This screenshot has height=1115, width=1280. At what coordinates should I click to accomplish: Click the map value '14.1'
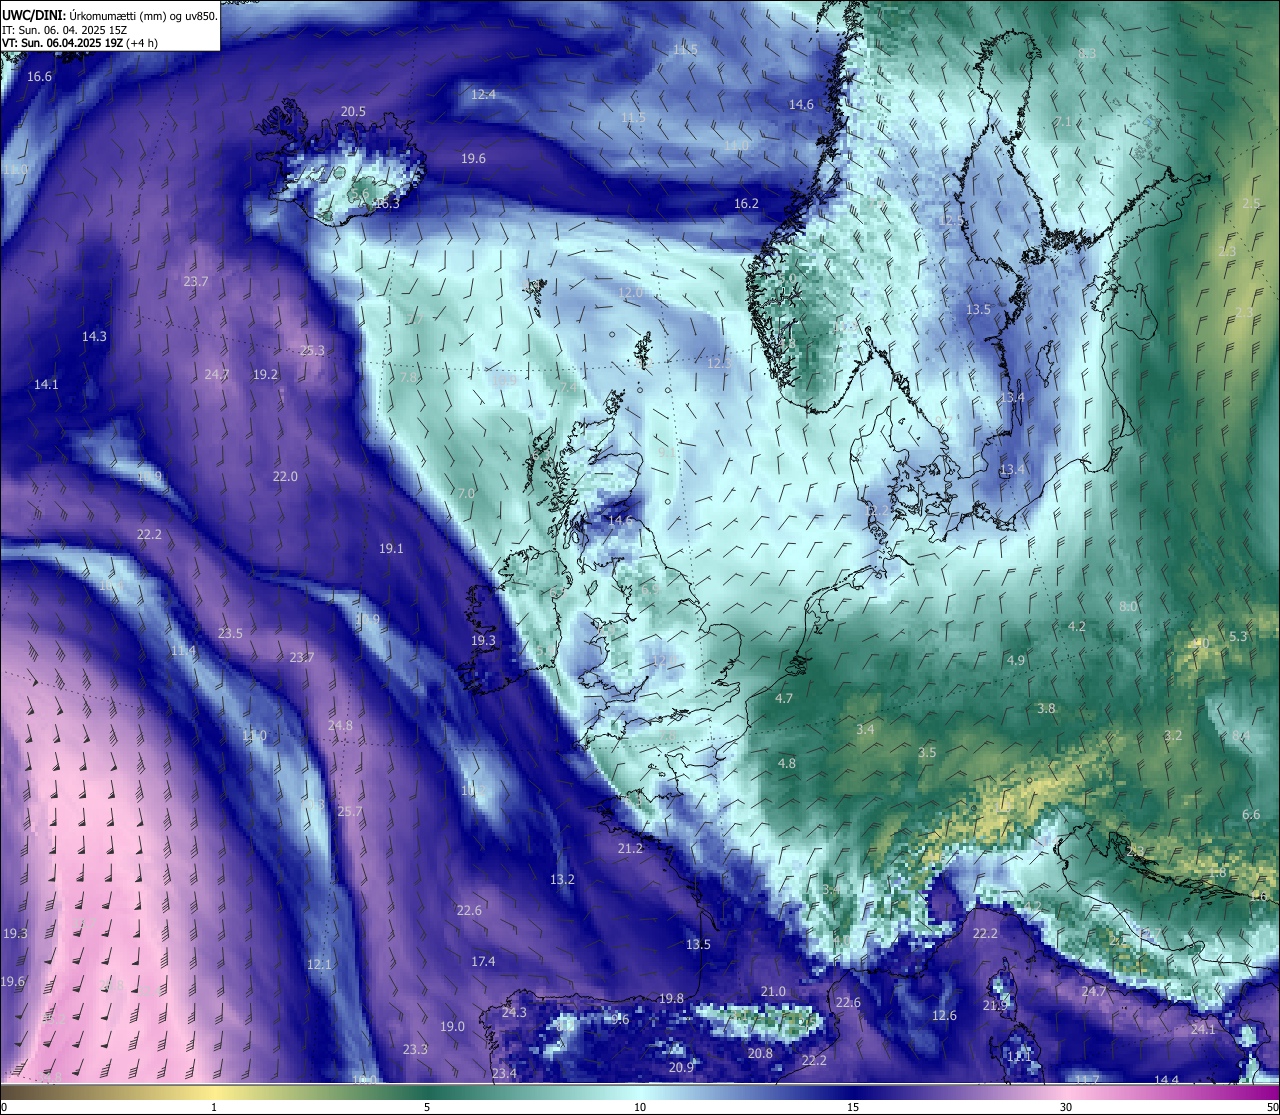[46, 384]
